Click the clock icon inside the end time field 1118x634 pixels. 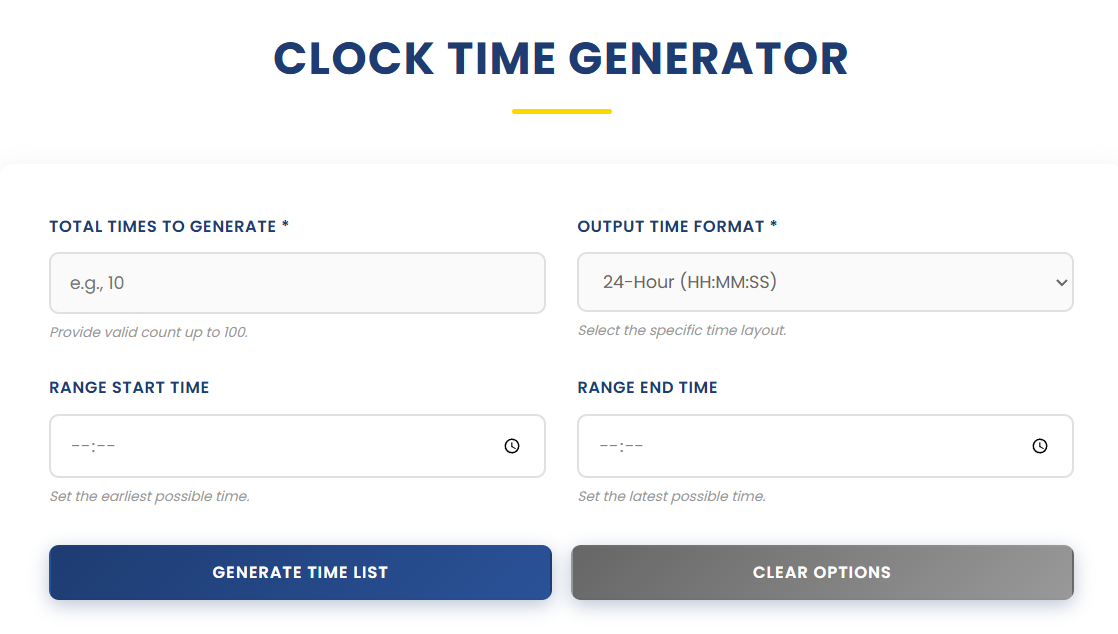1041,446
